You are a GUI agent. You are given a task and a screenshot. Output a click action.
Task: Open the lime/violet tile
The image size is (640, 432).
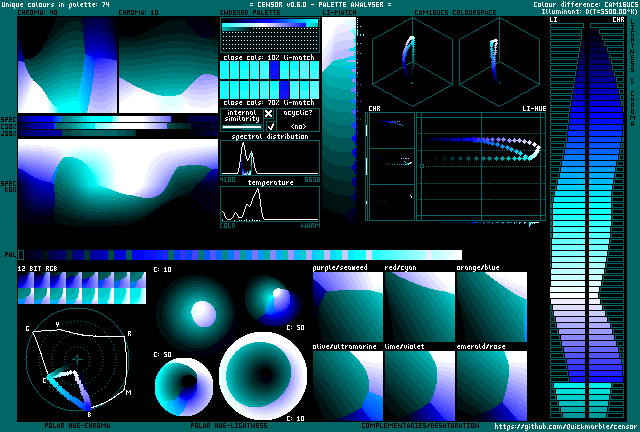419,385
